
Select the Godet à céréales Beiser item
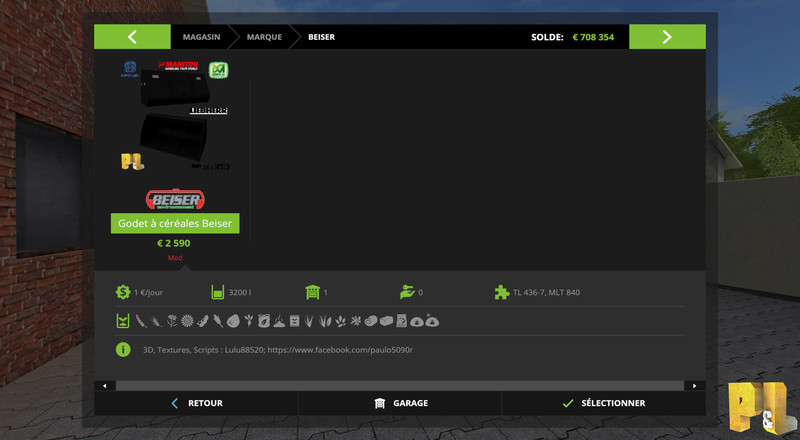tap(175, 223)
